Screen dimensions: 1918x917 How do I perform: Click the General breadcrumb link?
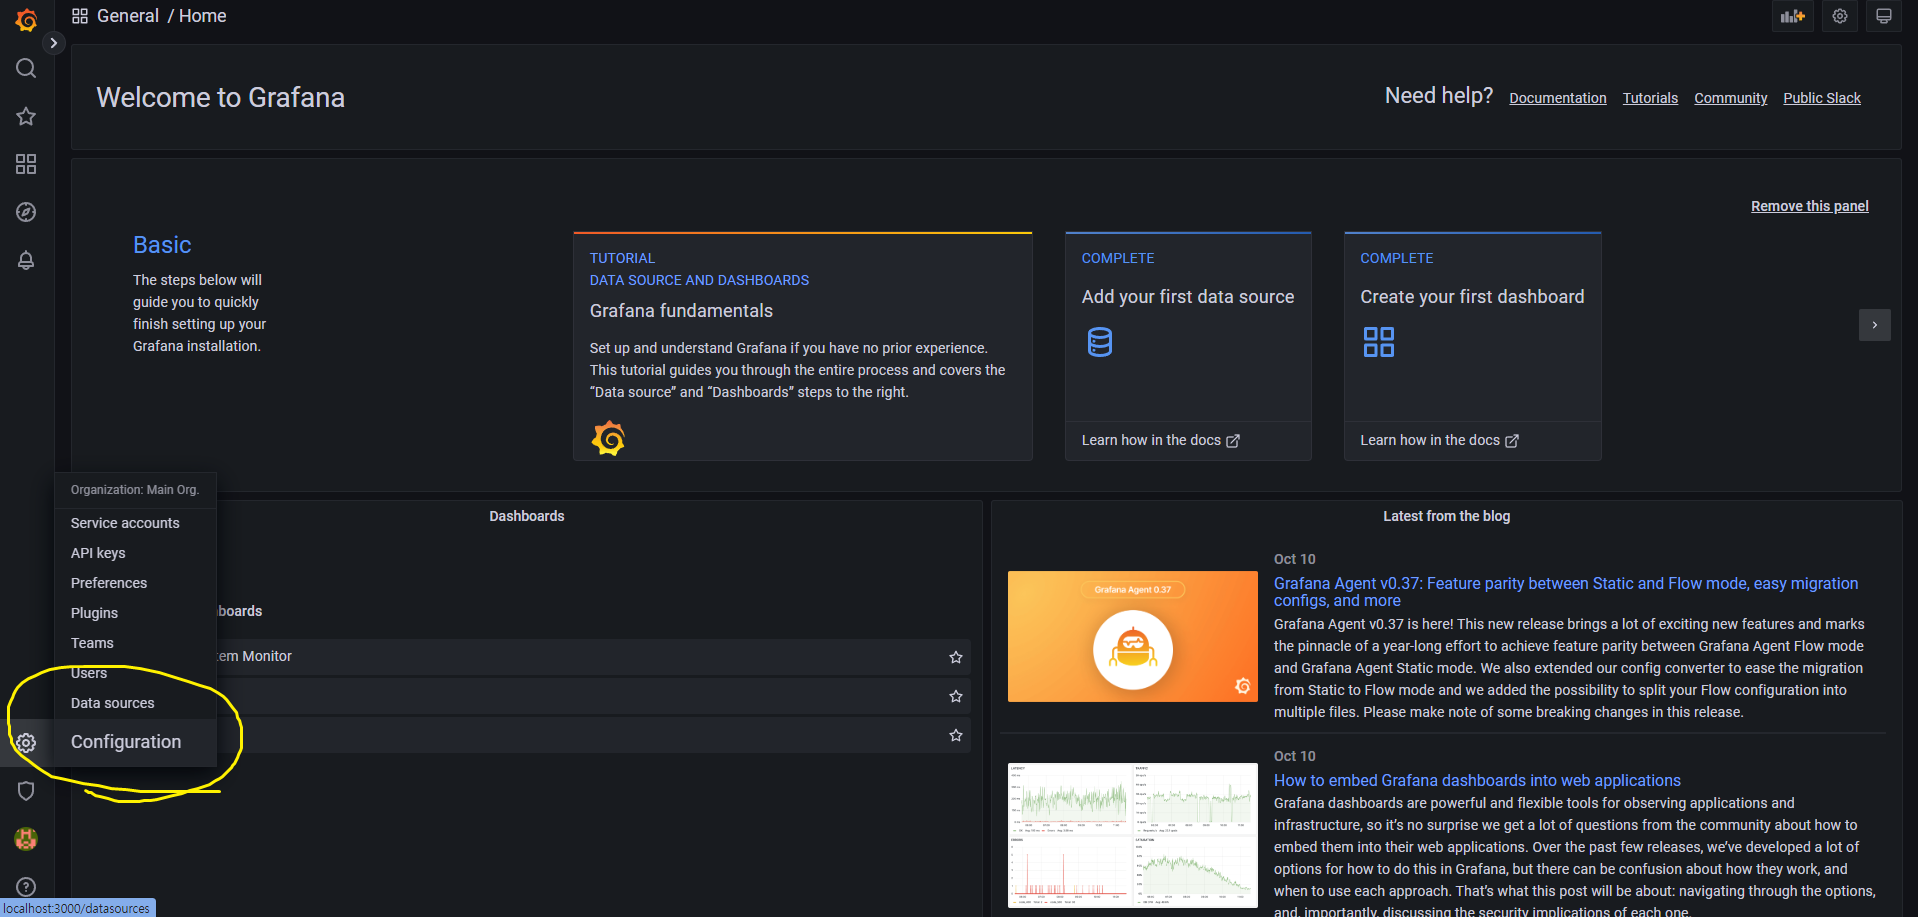[x=128, y=16]
